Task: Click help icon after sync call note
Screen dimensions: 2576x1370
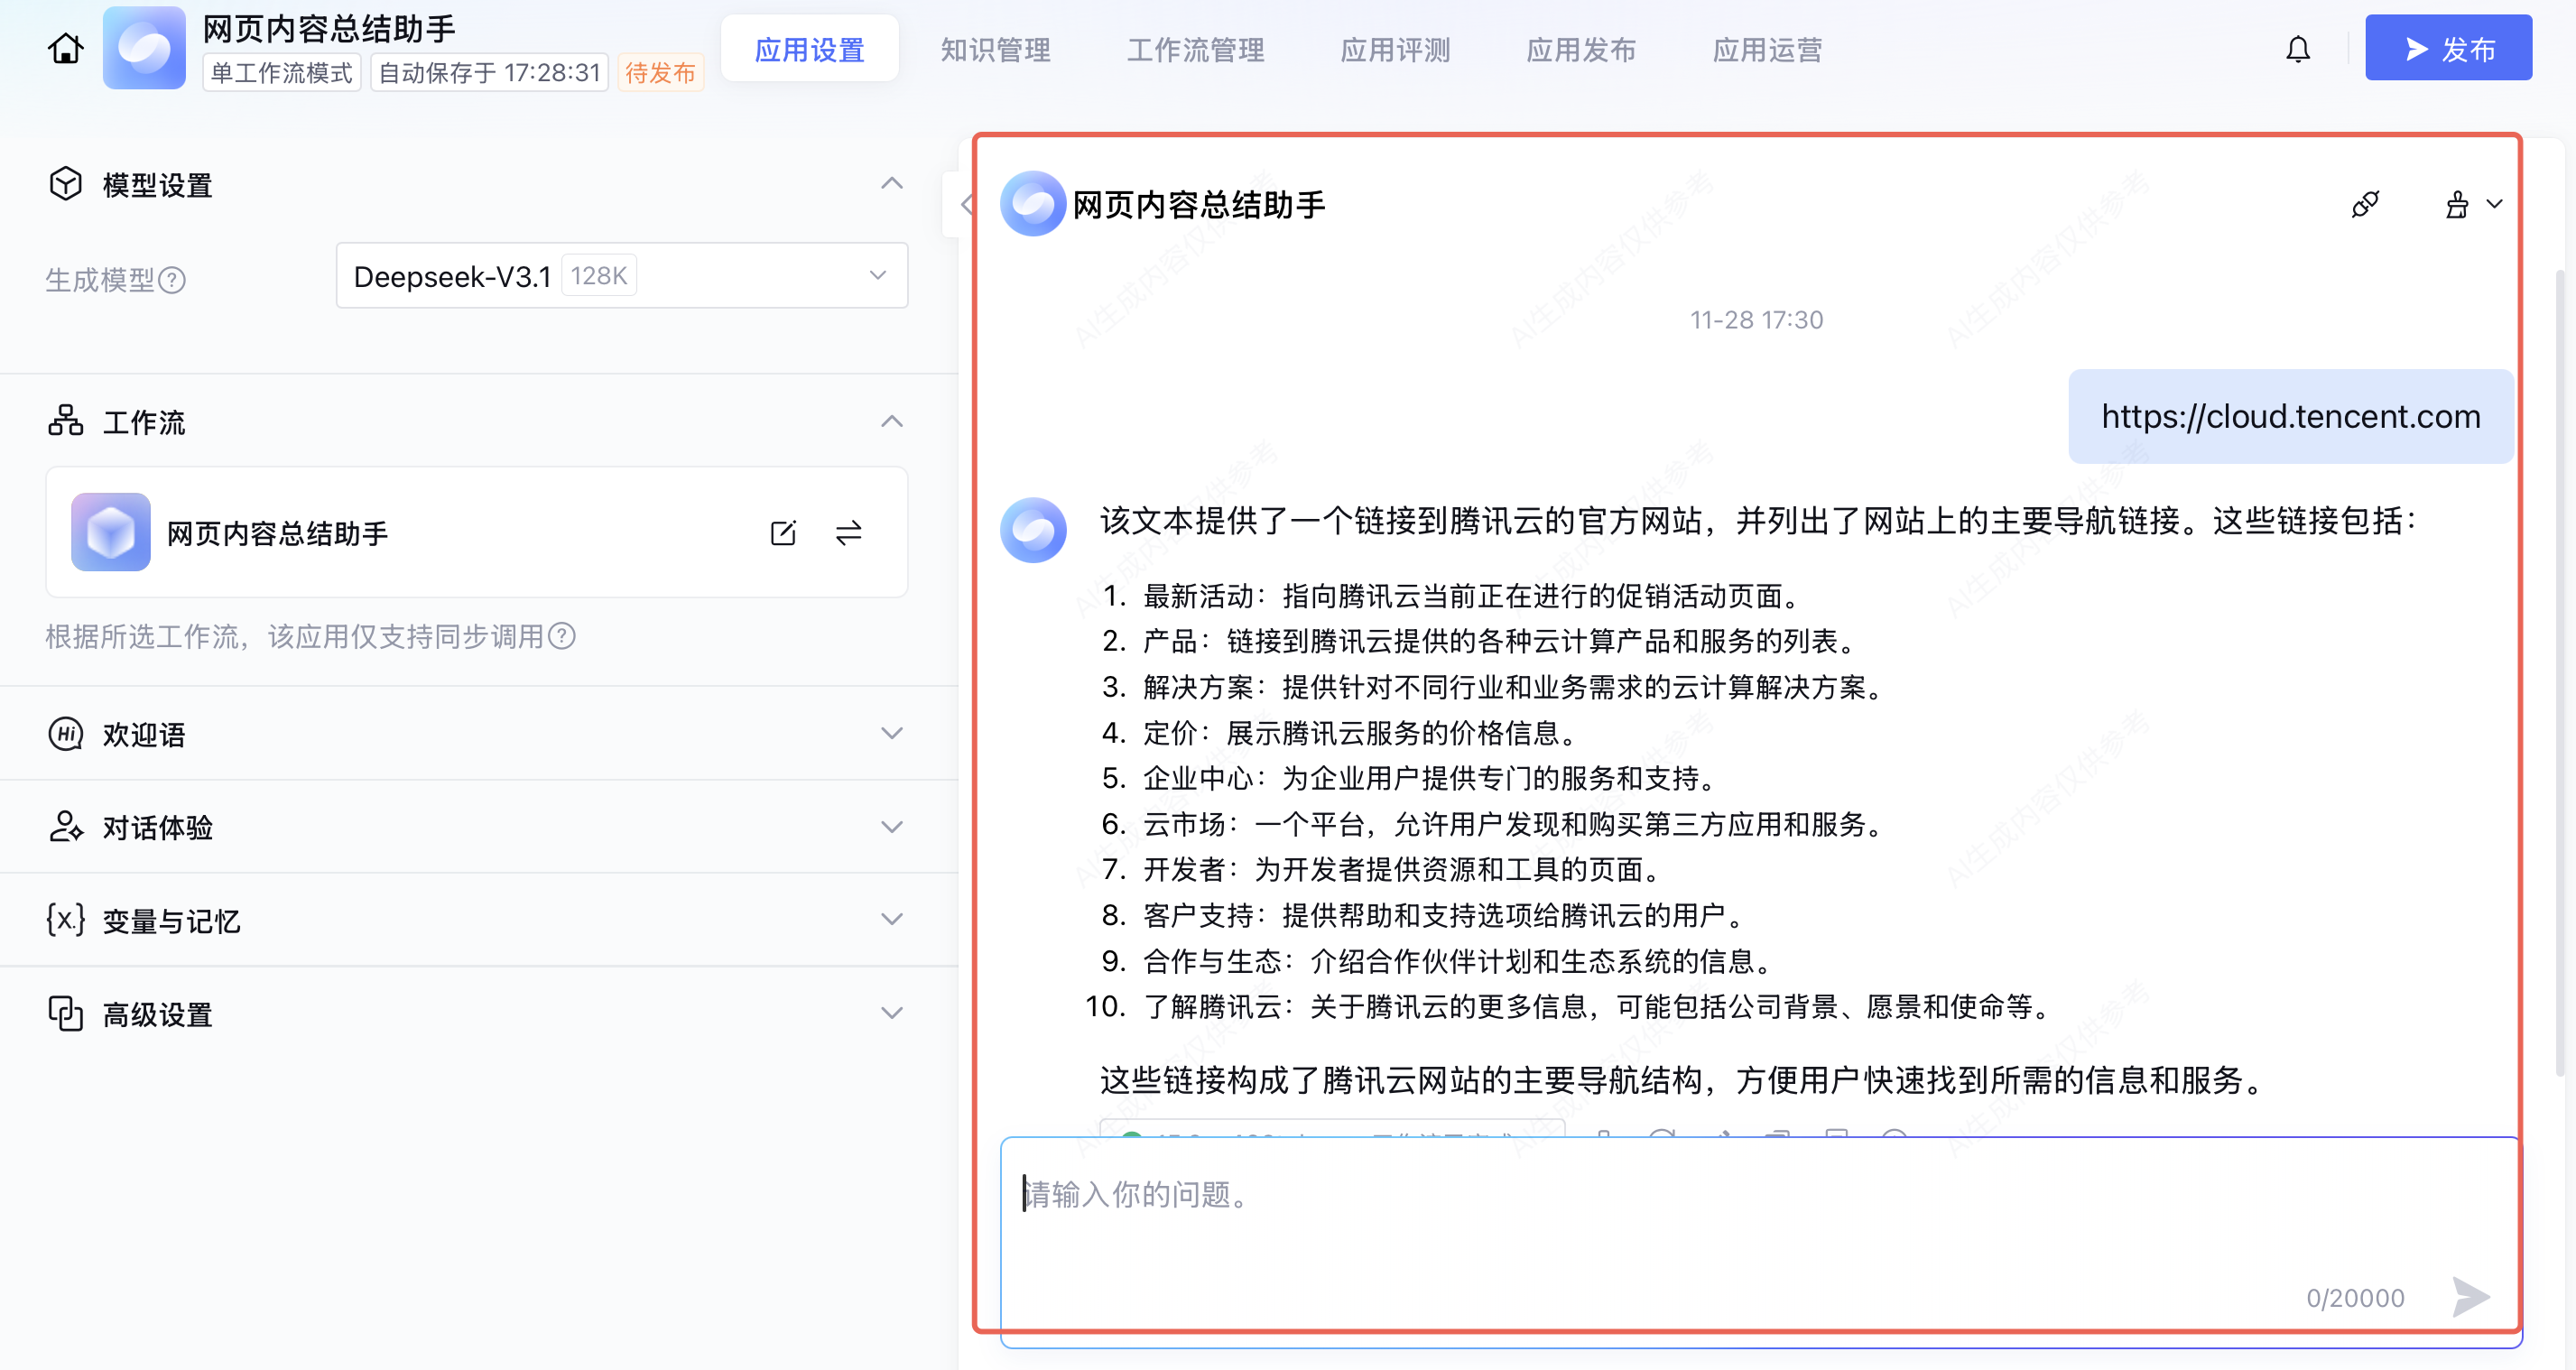Action: click(563, 636)
